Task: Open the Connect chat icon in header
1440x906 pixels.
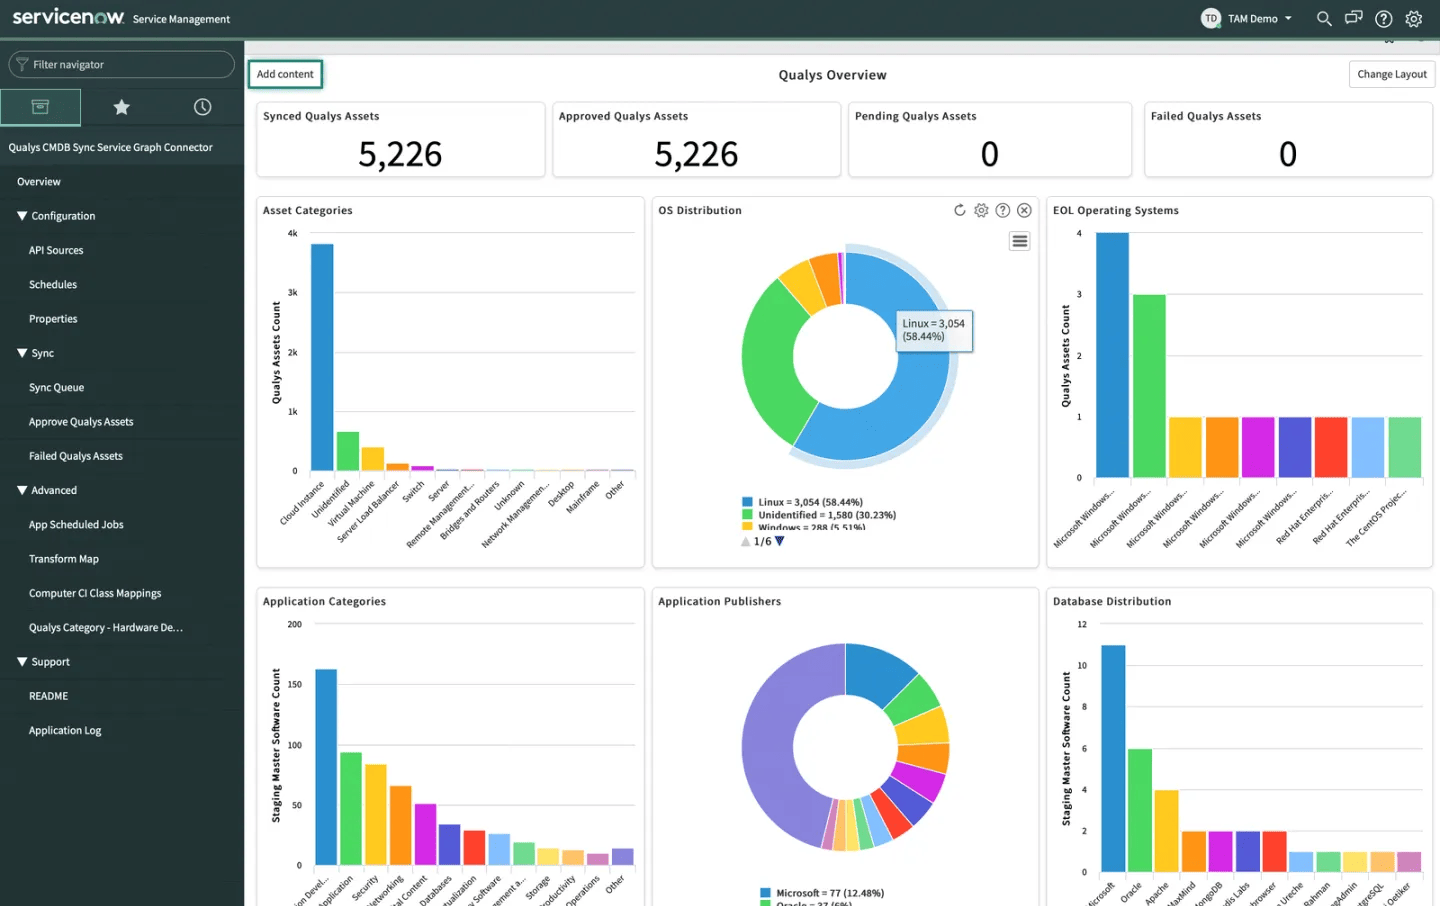Action: [1354, 18]
